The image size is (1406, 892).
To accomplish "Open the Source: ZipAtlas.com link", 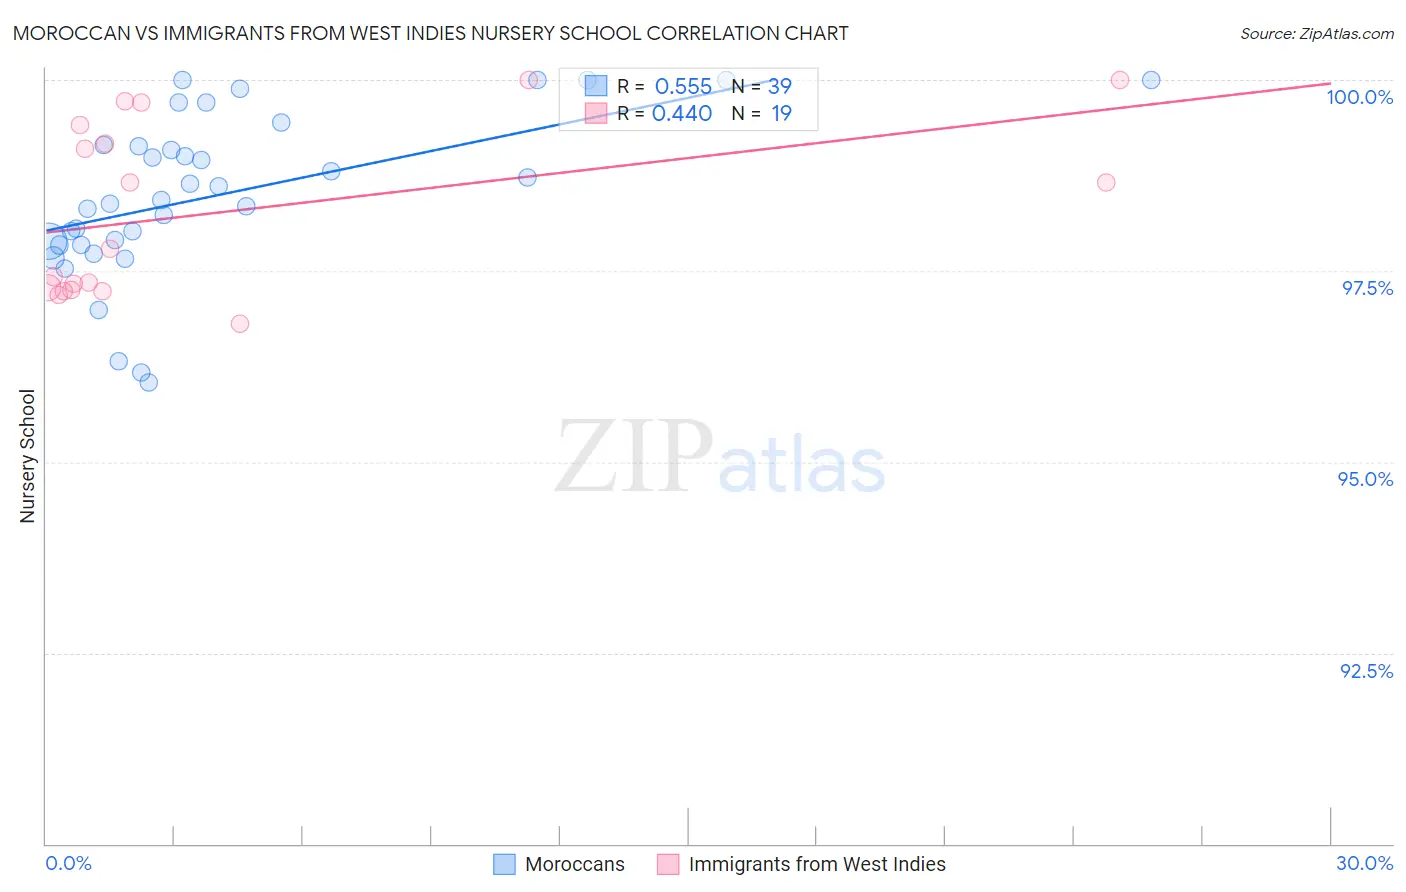I will (x=1317, y=33).
